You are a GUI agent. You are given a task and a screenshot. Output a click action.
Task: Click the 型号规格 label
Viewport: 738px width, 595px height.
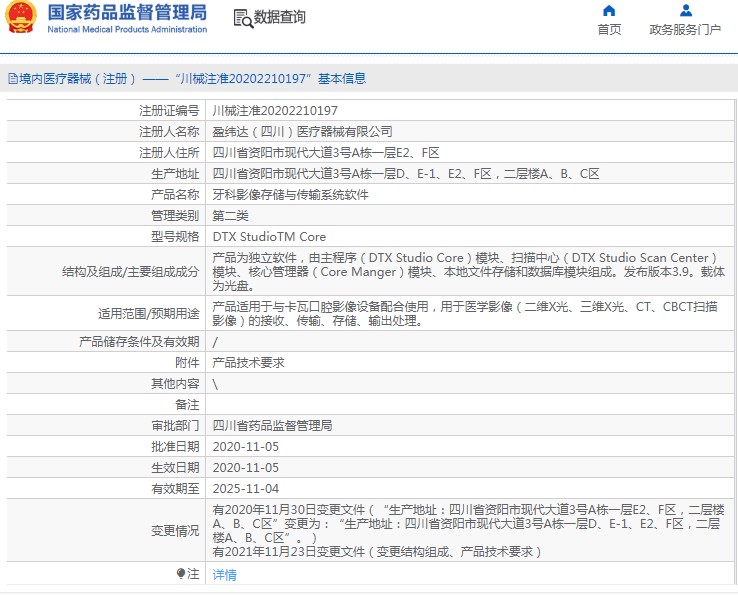175,237
